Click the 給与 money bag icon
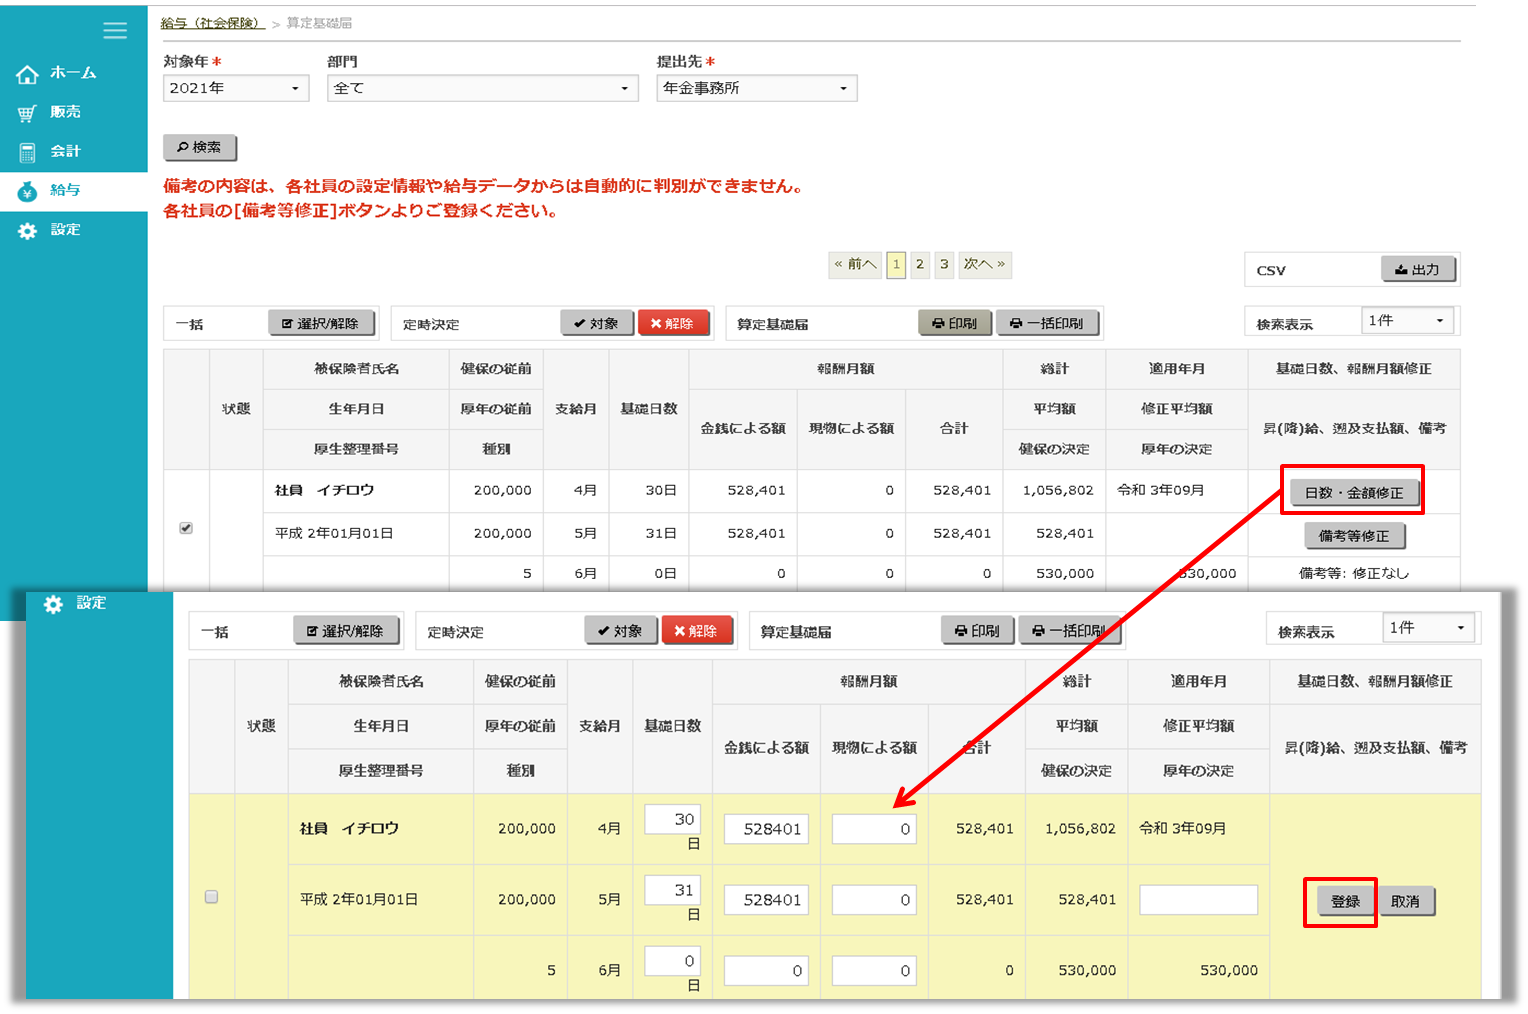This screenshot has height=1014, width=1528. [x=27, y=191]
